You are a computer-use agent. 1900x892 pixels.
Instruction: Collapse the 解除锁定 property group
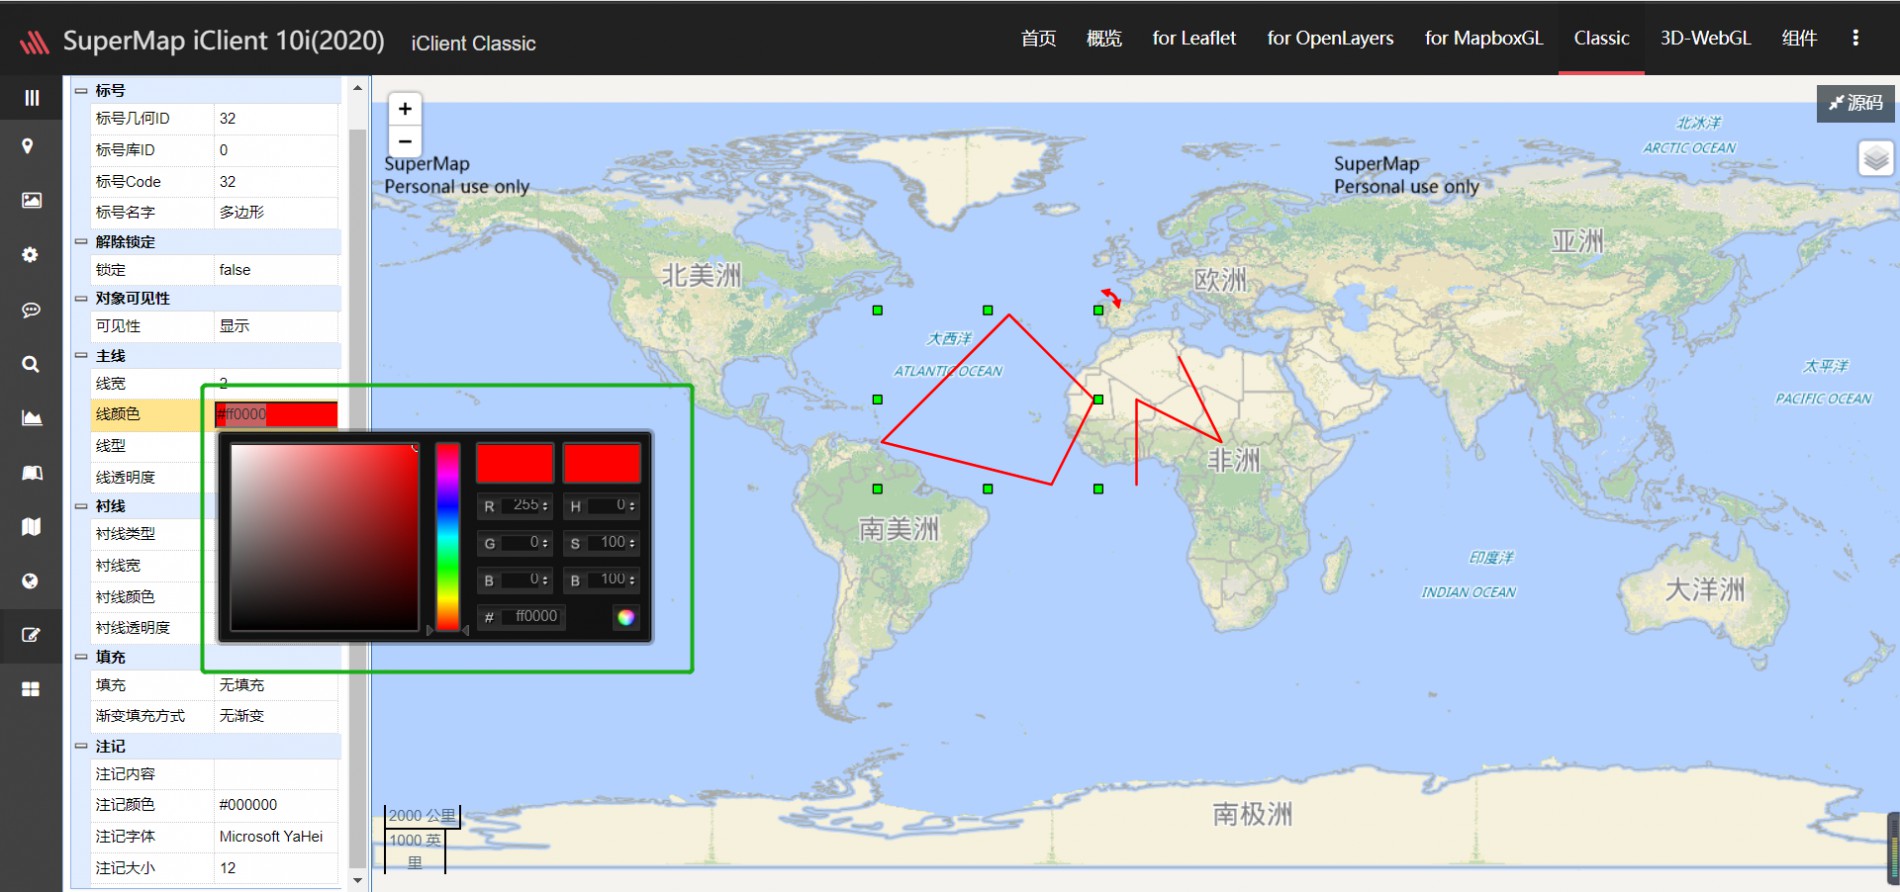[x=81, y=241]
